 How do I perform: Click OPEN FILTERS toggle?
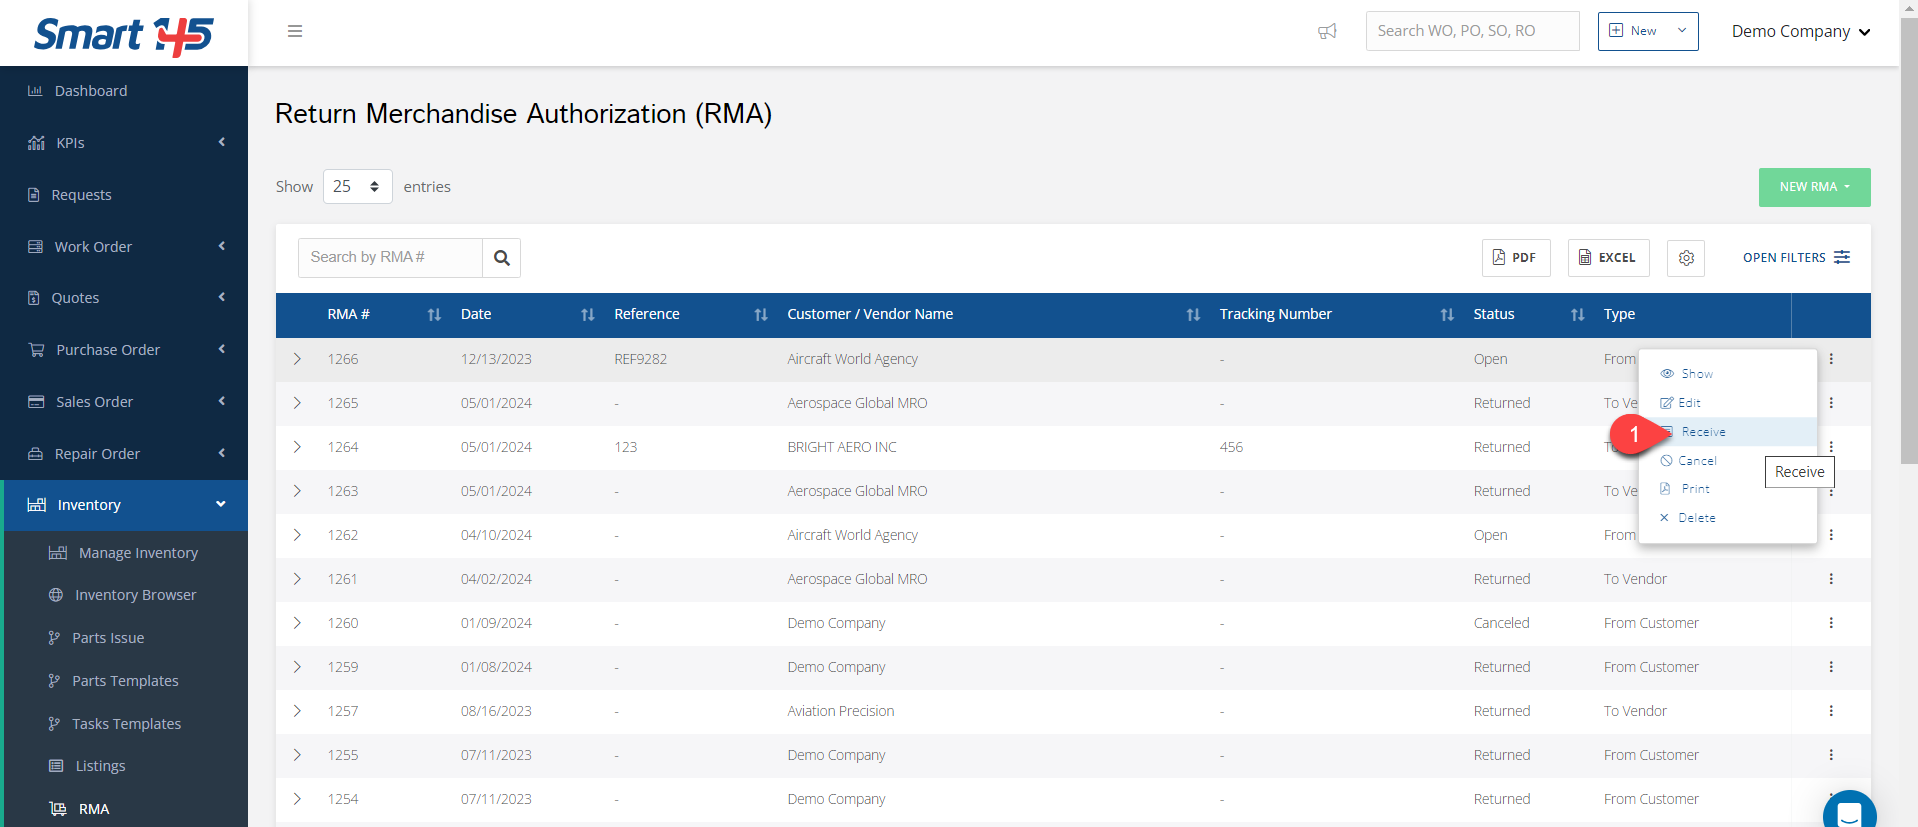(1796, 258)
